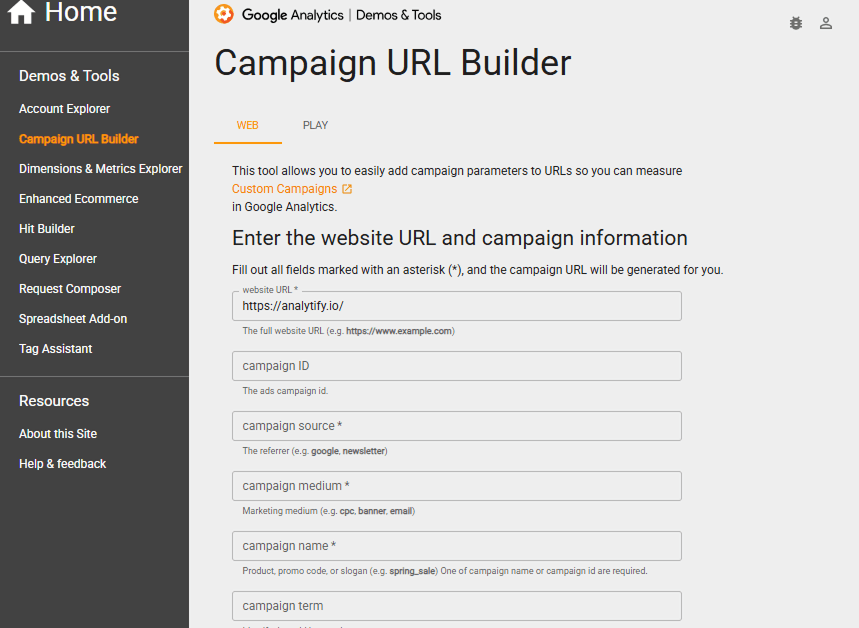The height and width of the screenshot is (628, 859).
Task: Open Query Explorer from sidebar
Action: pyautogui.click(x=58, y=259)
